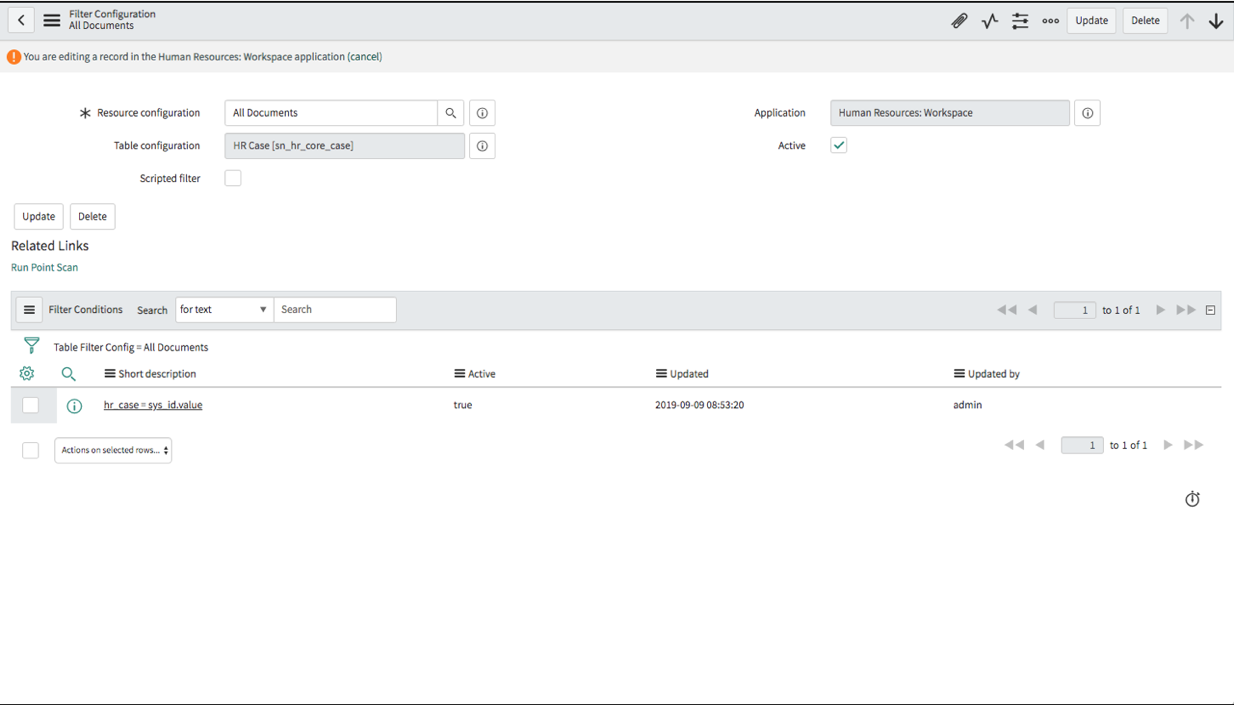Image resolution: width=1234 pixels, height=705 pixels.
Task: Jump to first page in bottom pager
Action: (1013, 445)
